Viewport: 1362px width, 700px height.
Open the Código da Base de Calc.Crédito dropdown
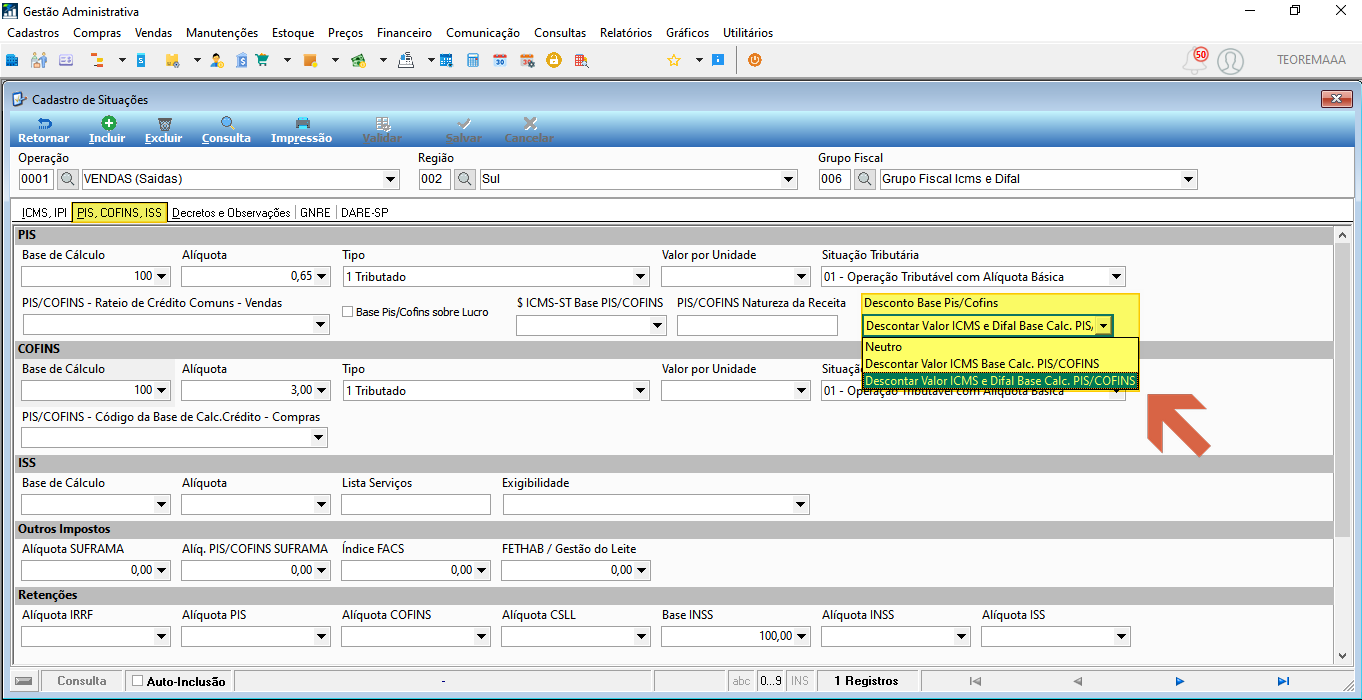pos(320,438)
